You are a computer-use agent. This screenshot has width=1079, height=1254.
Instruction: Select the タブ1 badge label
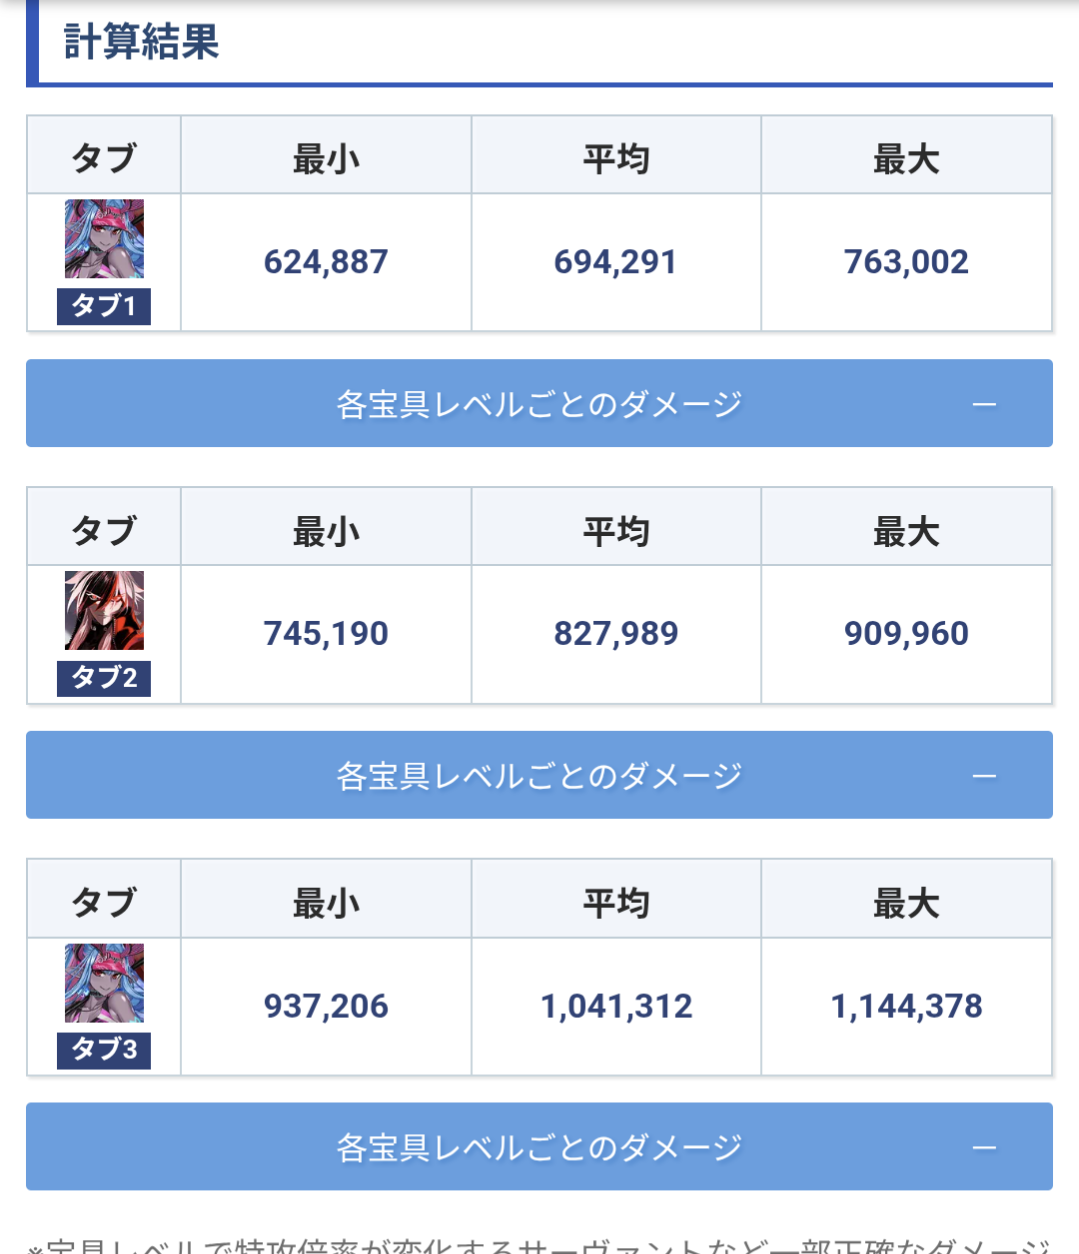tap(104, 306)
